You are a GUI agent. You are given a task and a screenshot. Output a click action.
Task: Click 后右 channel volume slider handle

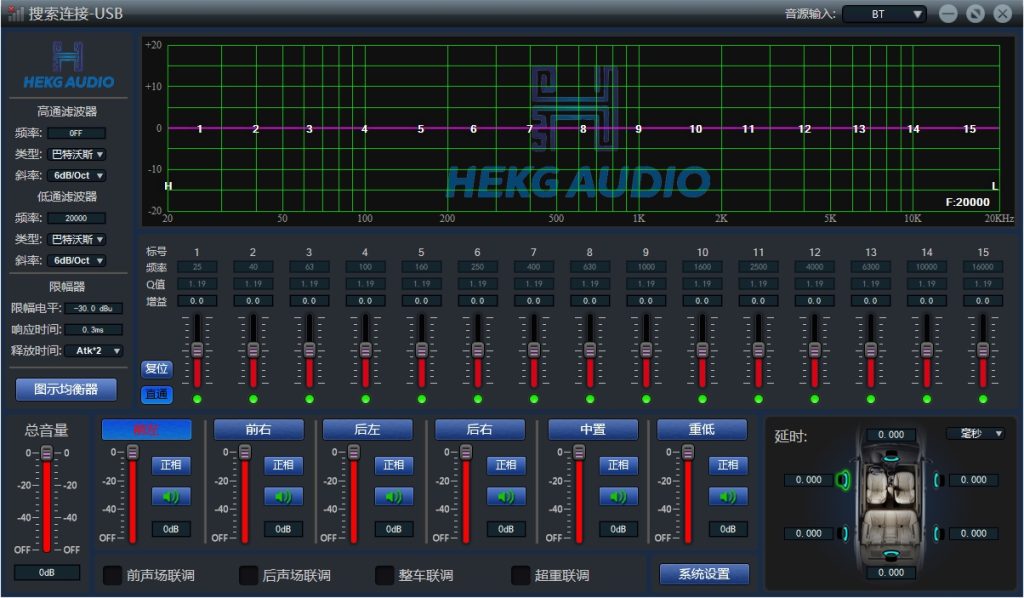pyautogui.click(x=466, y=452)
